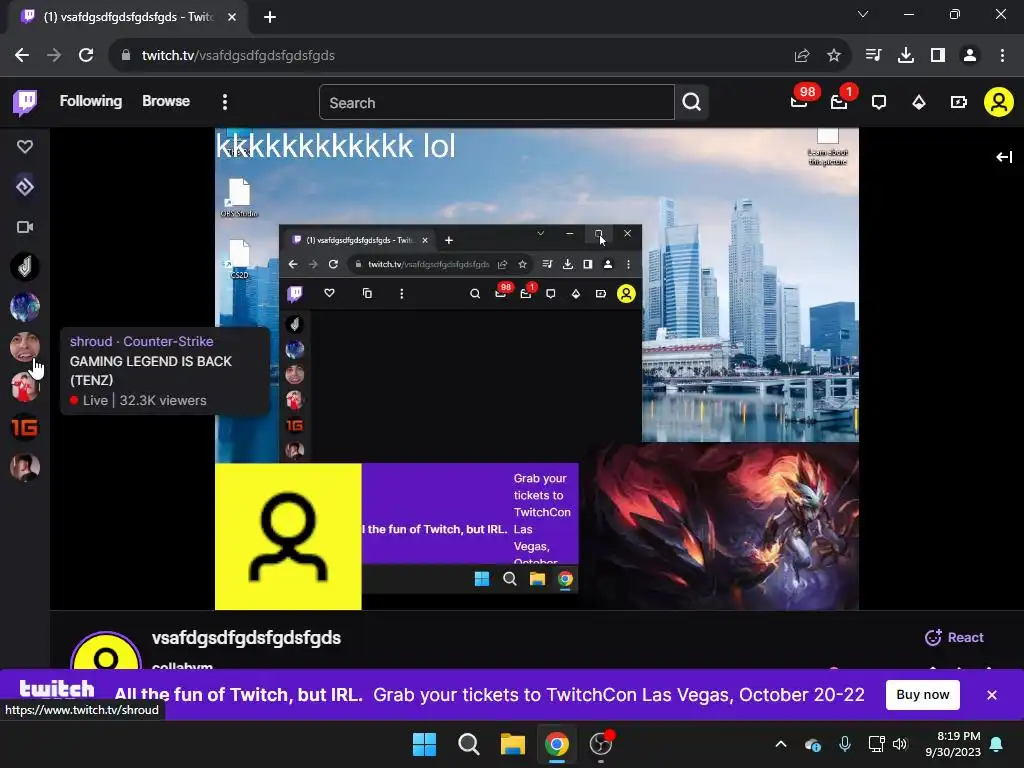Open the Browse page

click(166, 101)
